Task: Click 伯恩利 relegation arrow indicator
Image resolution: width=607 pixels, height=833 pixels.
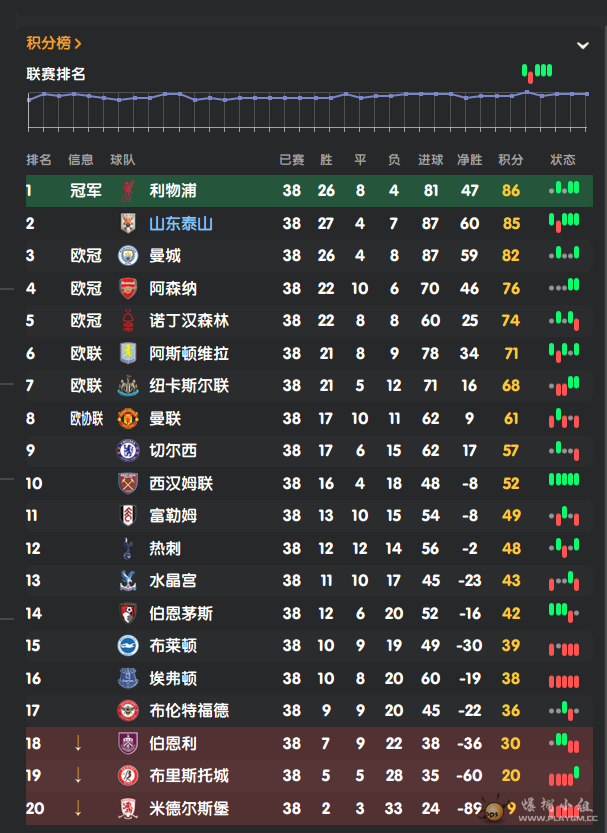Action: tap(78, 743)
